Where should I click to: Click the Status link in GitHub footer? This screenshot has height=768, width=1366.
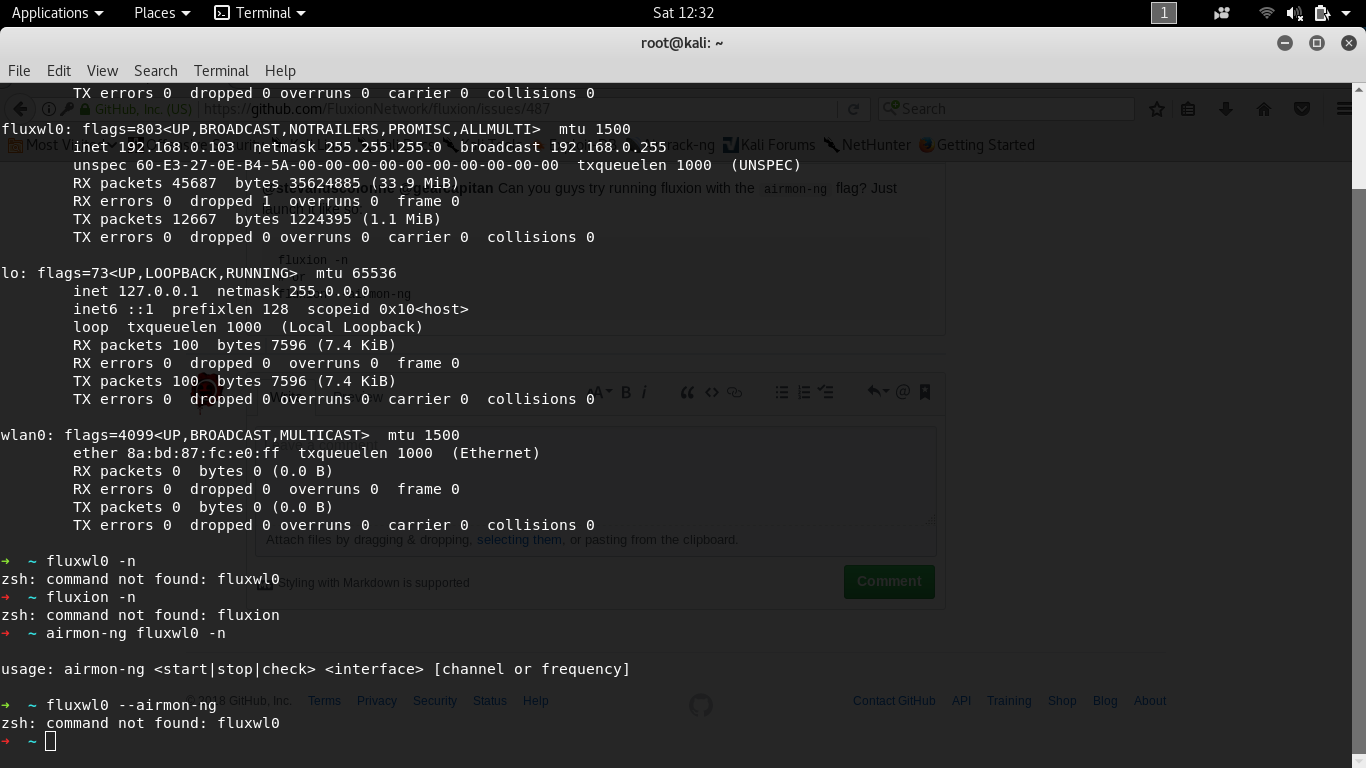[490, 701]
